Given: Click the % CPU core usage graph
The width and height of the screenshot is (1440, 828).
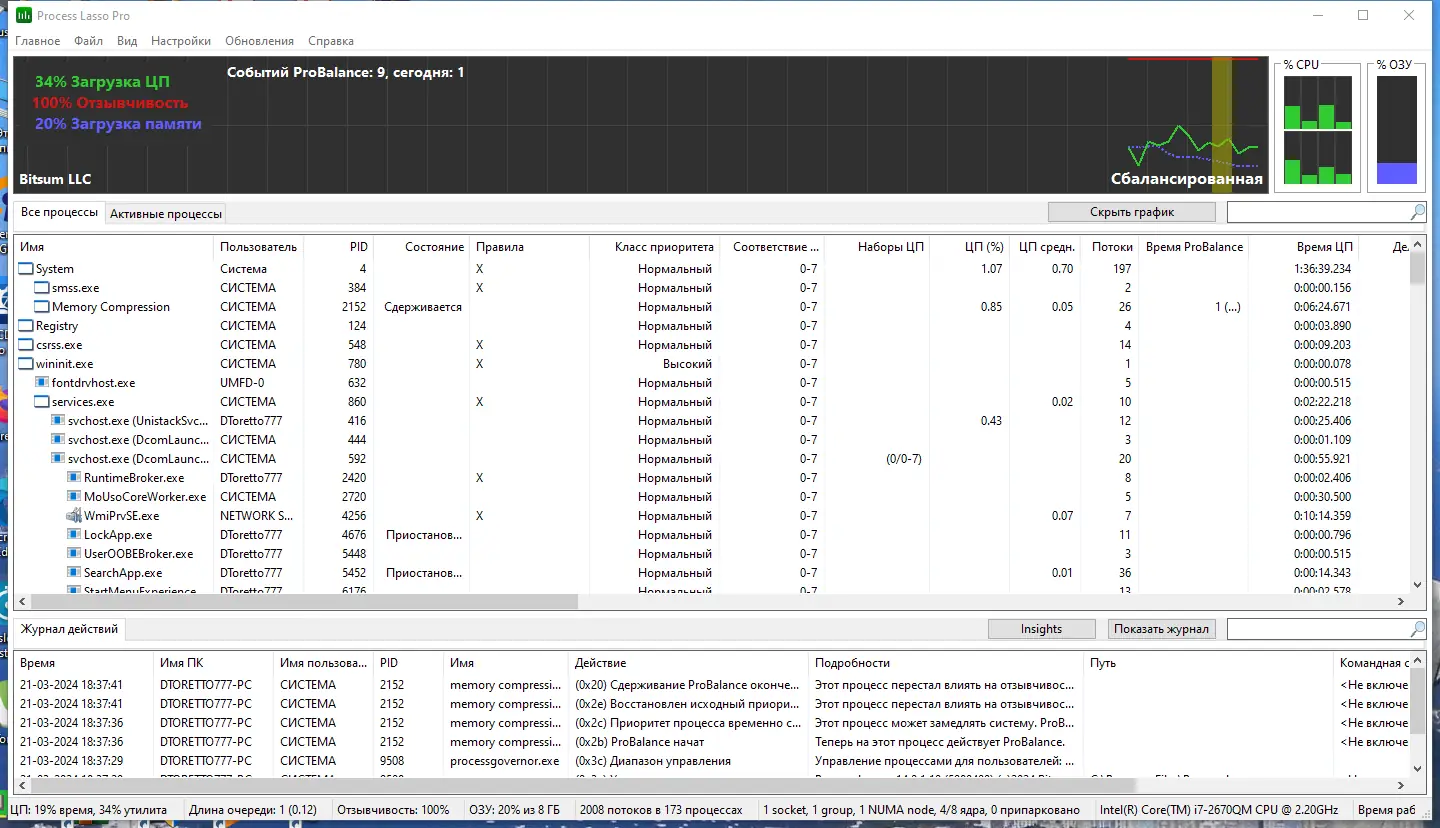Looking at the screenshot, I should click(1317, 130).
